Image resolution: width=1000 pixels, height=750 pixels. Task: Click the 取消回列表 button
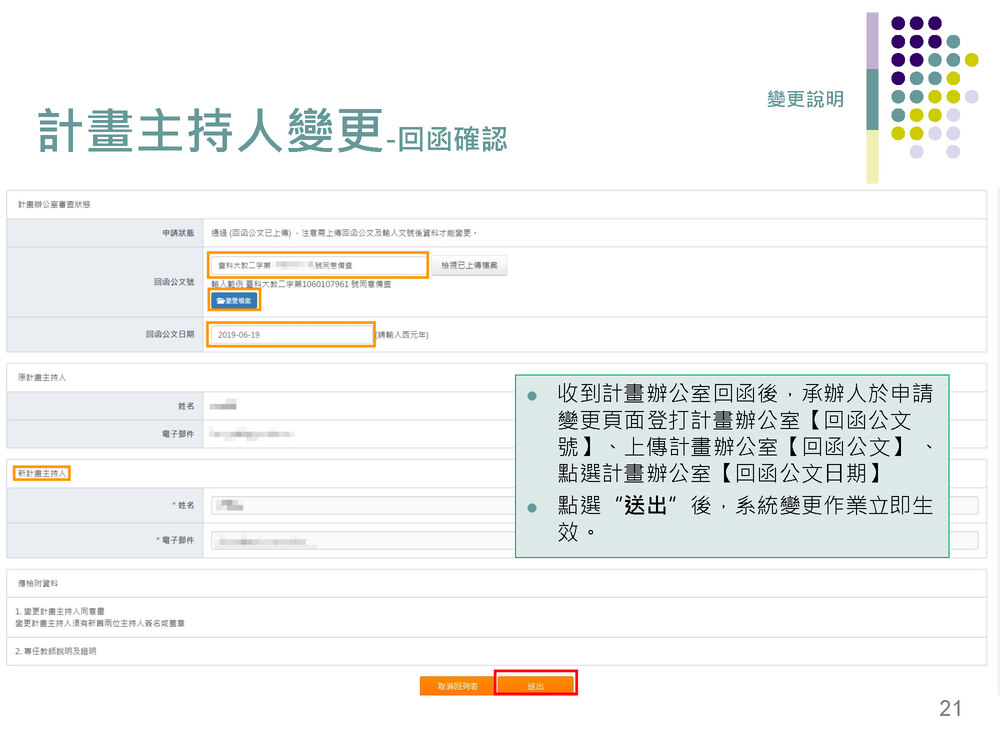457,686
